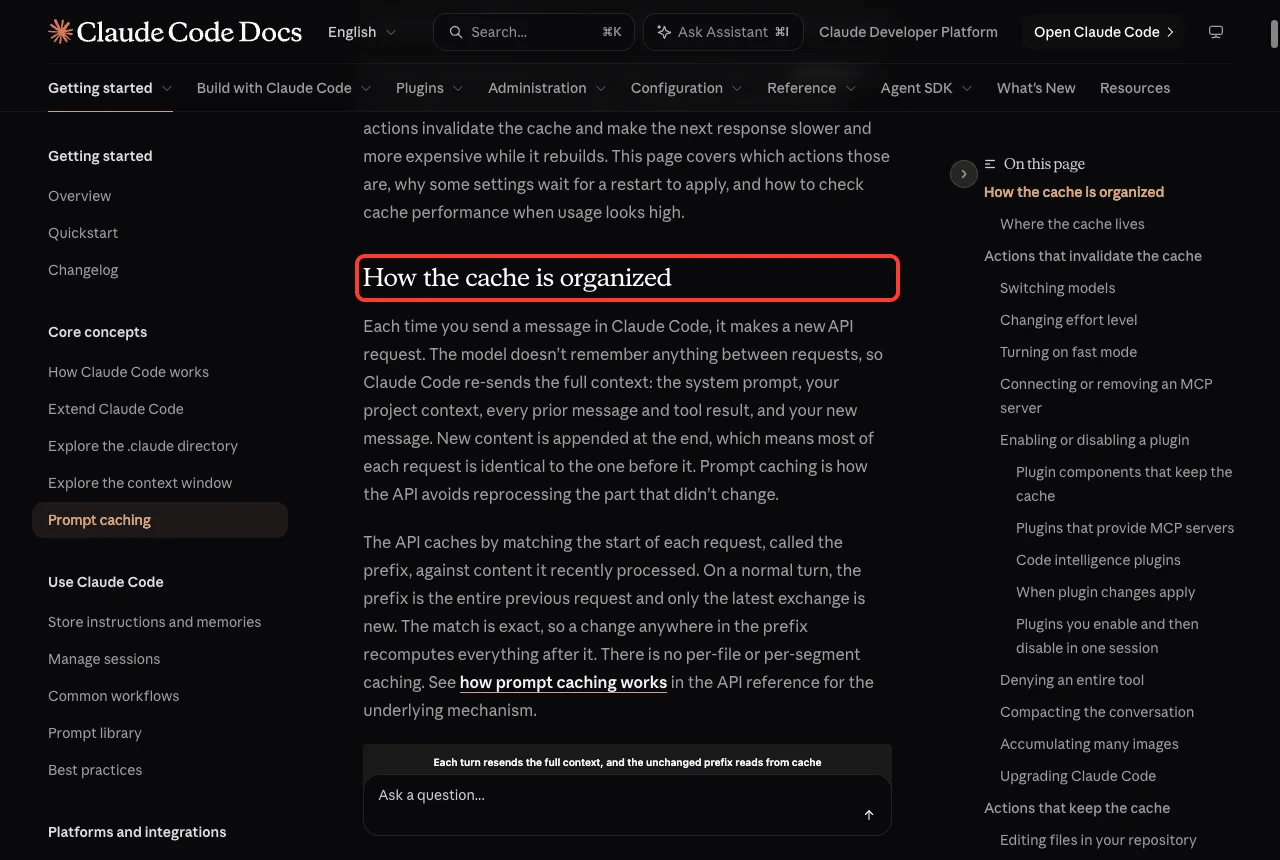Open Quickstart in the sidebar

pos(83,233)
